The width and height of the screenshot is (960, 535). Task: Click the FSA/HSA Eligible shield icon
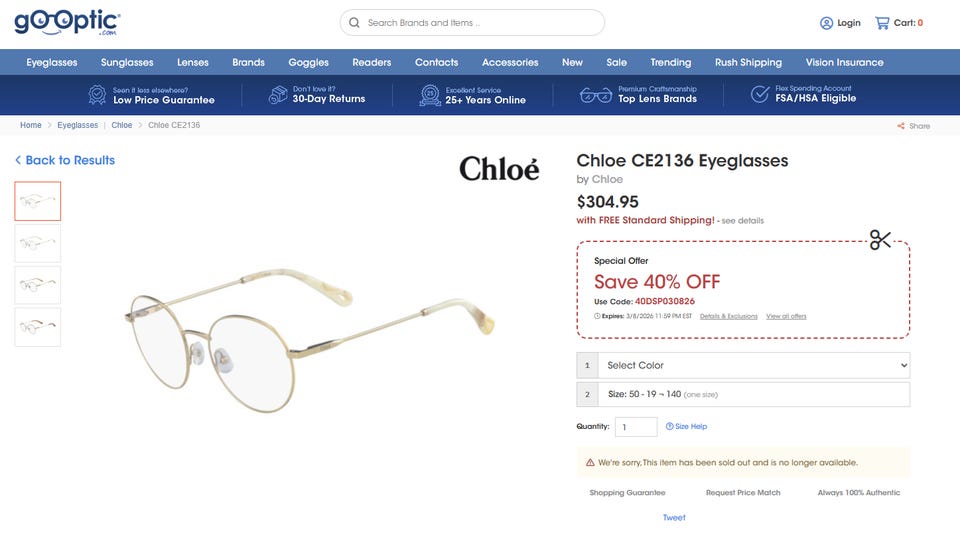pyautogui.click(x=760, y=95)
